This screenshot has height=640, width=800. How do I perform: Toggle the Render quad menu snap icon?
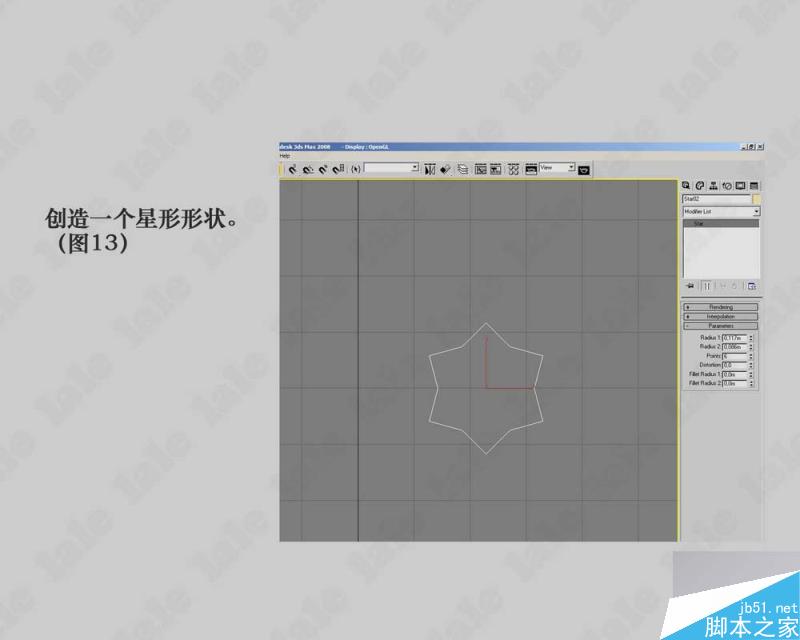[583, 169]
